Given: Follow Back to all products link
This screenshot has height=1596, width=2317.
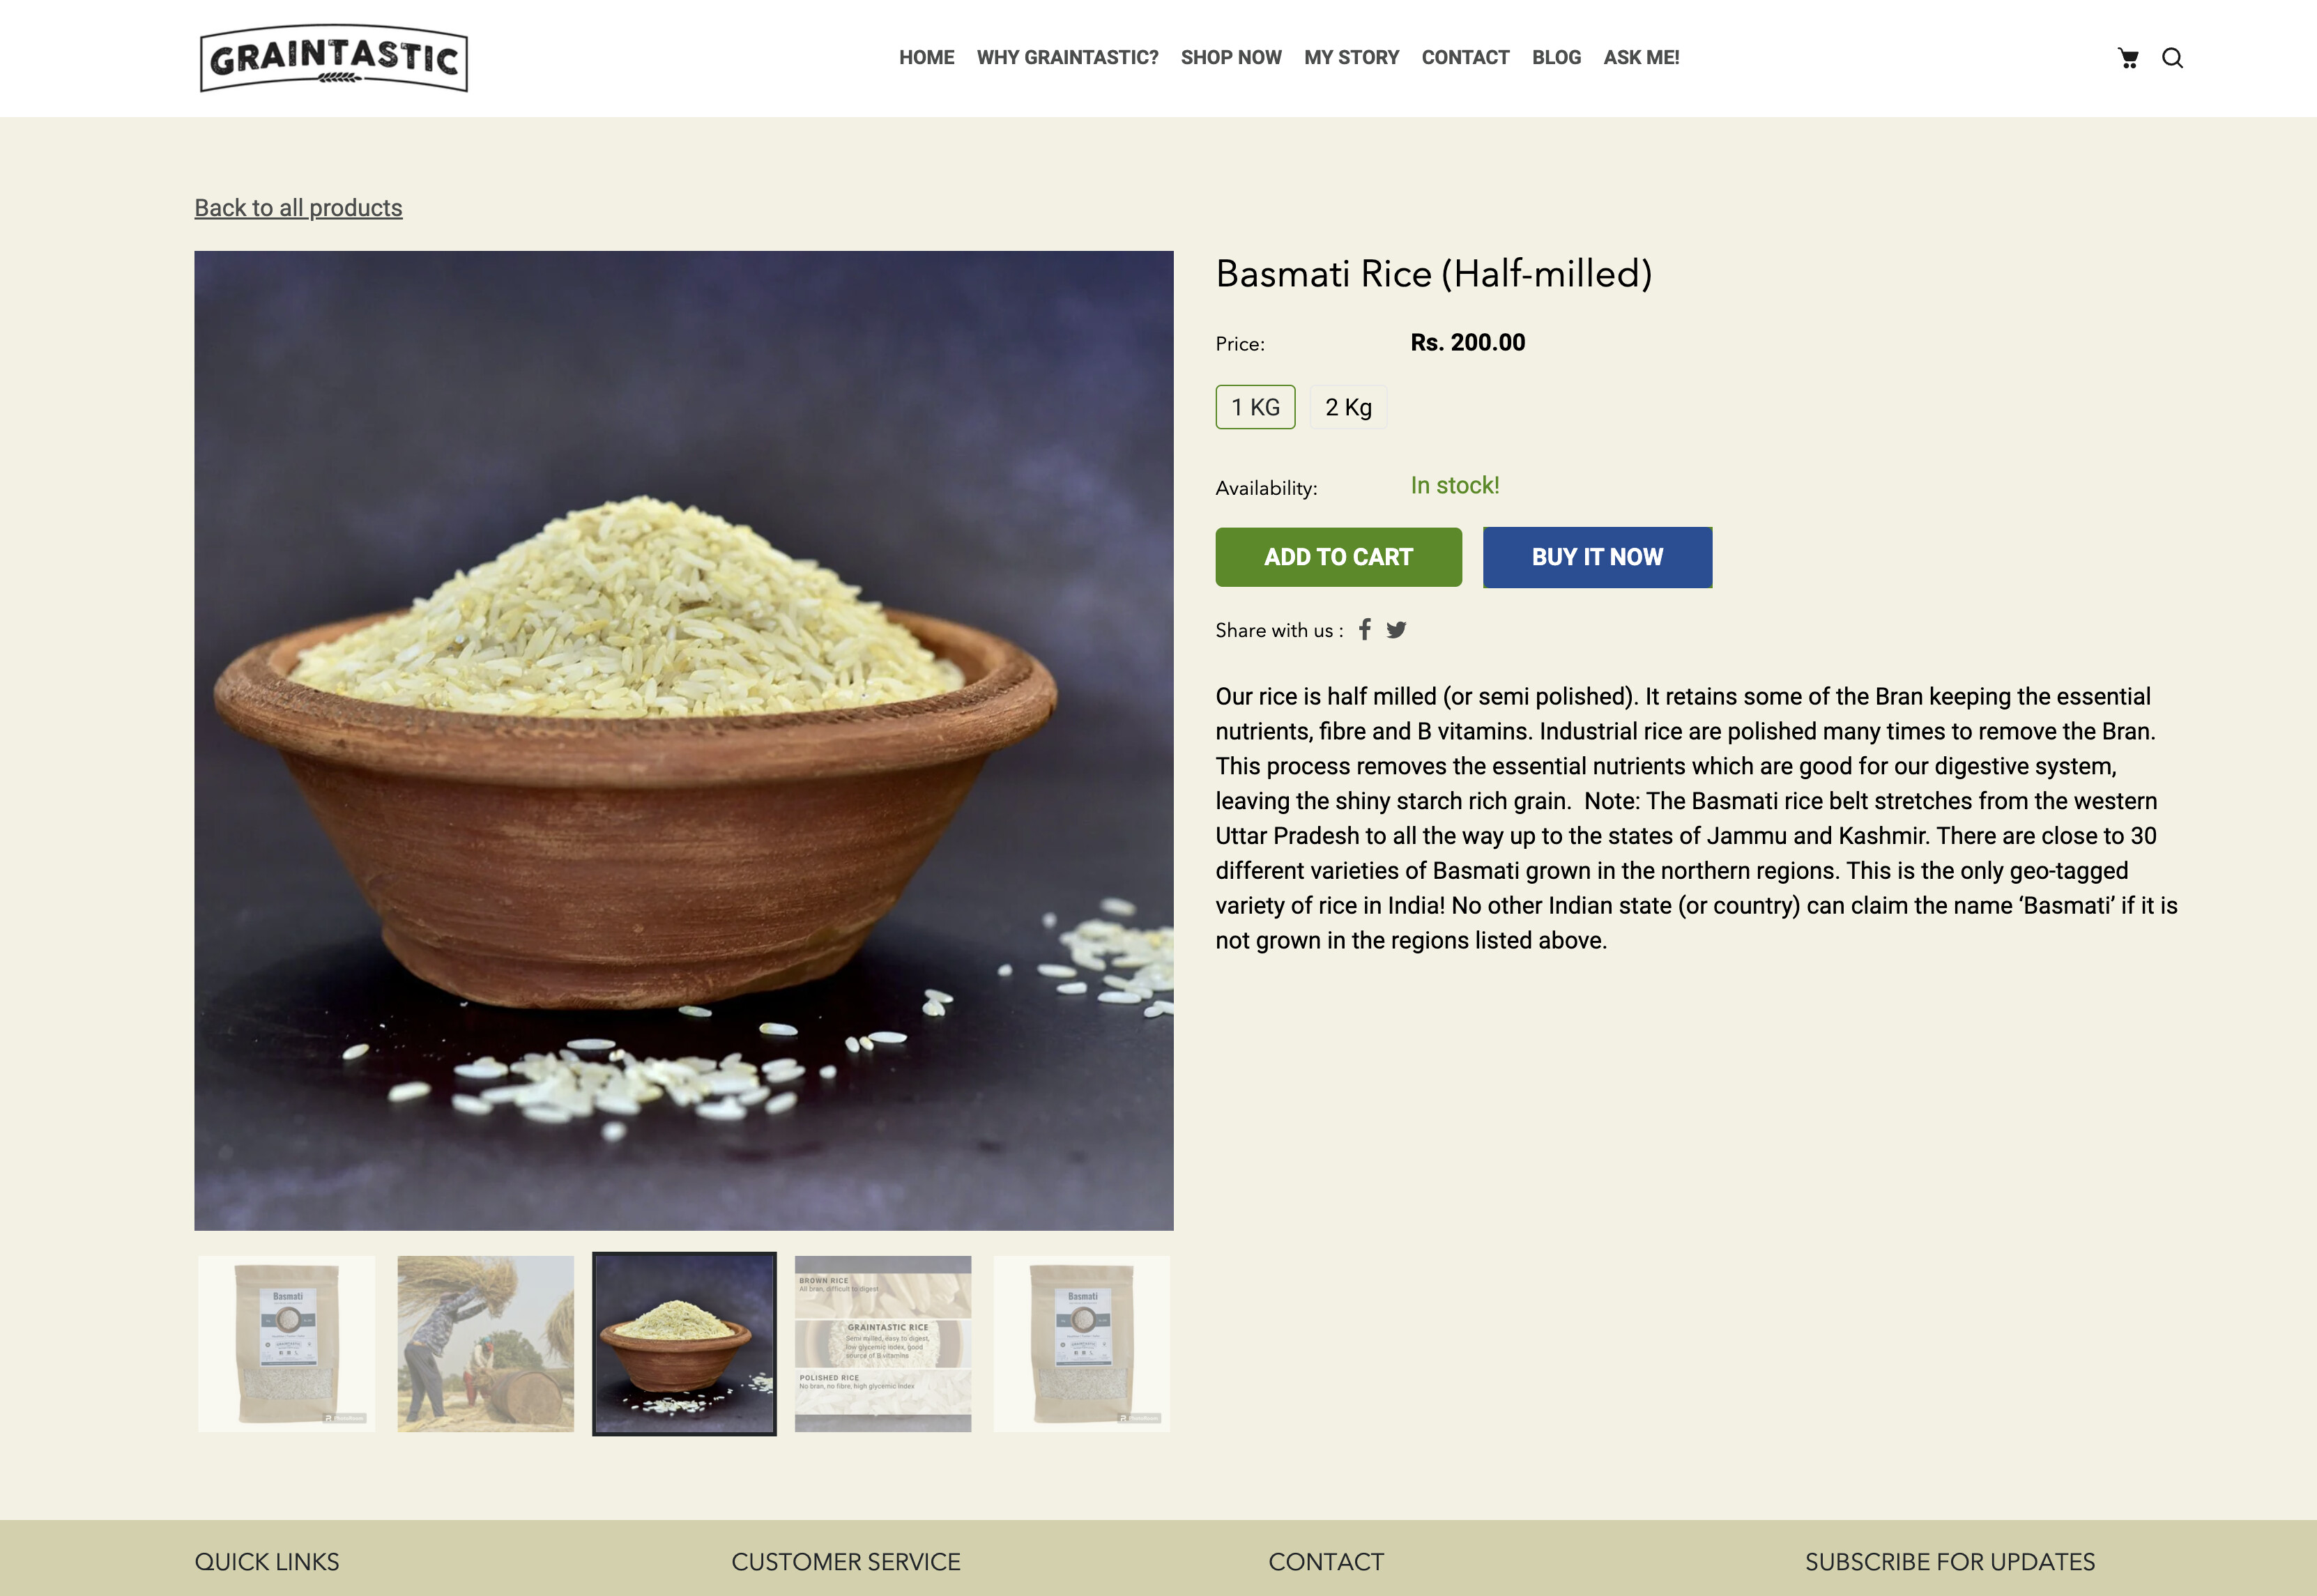Looking at the screenshot, I should 298,208.
